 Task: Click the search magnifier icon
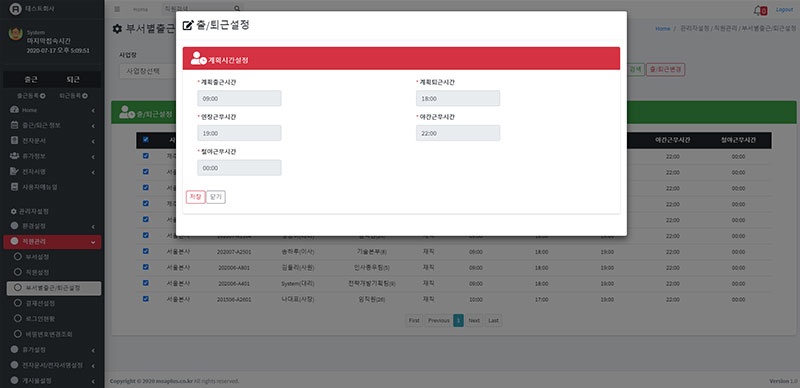click(237, 9)
